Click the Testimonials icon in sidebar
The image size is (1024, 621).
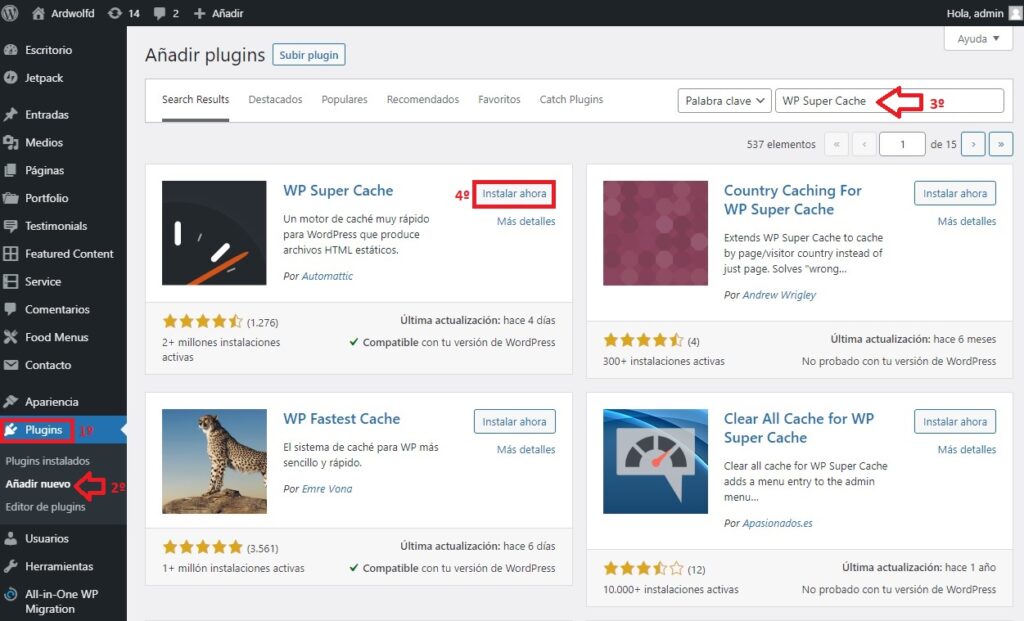tap(10, 226)
